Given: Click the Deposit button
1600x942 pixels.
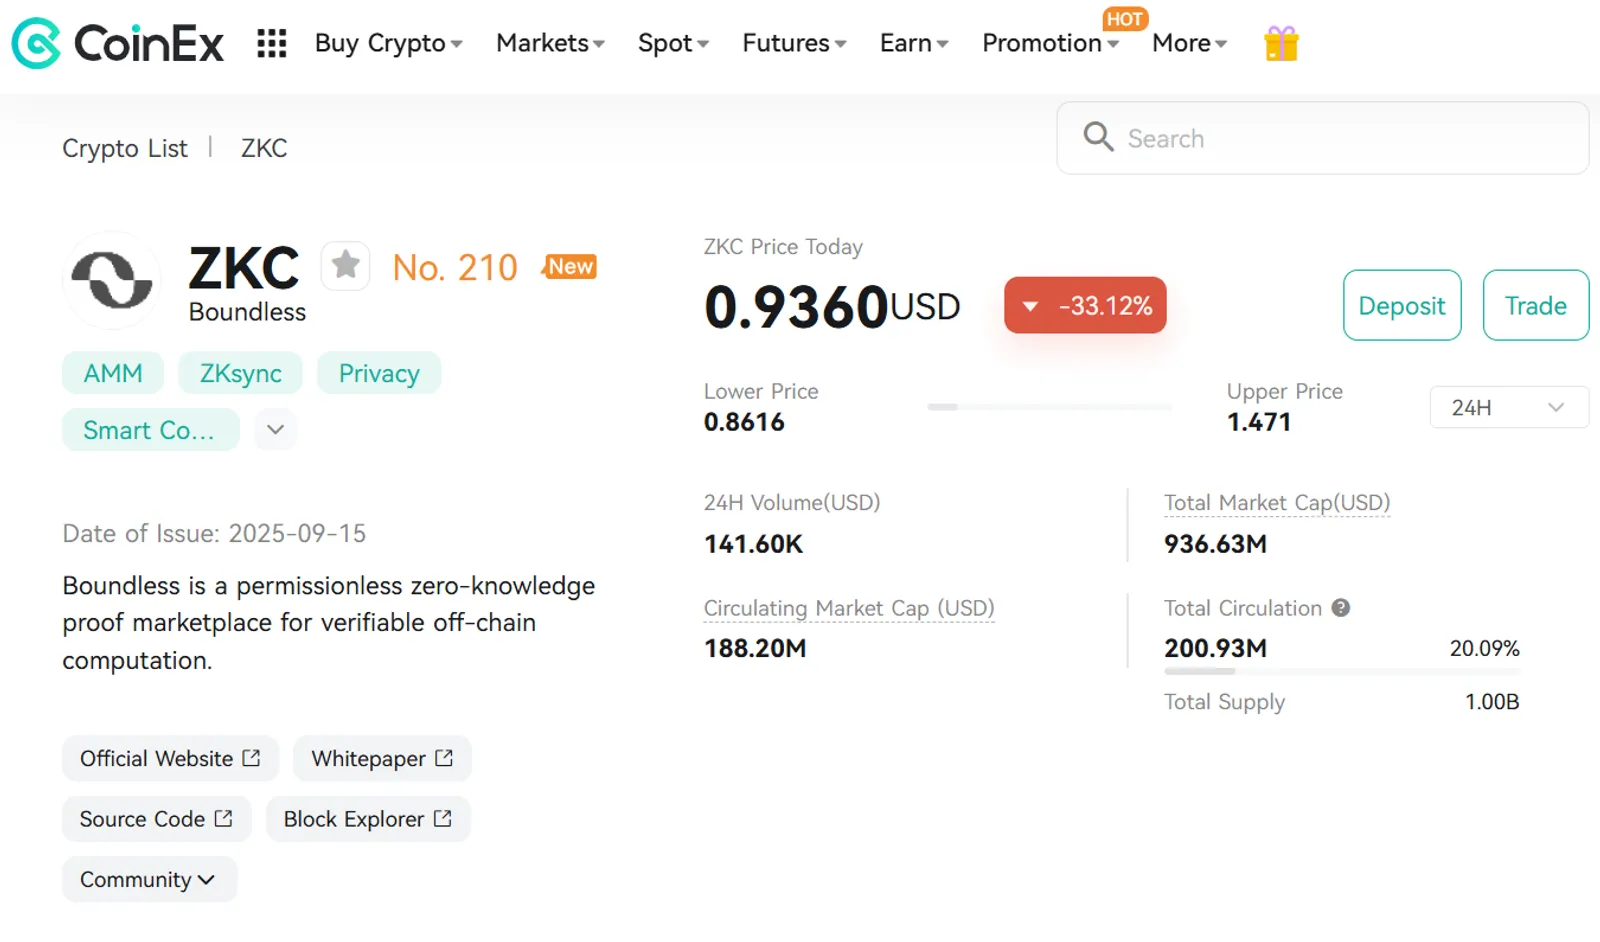Looking at the screenshot, I should click(x=1402, y=305).
